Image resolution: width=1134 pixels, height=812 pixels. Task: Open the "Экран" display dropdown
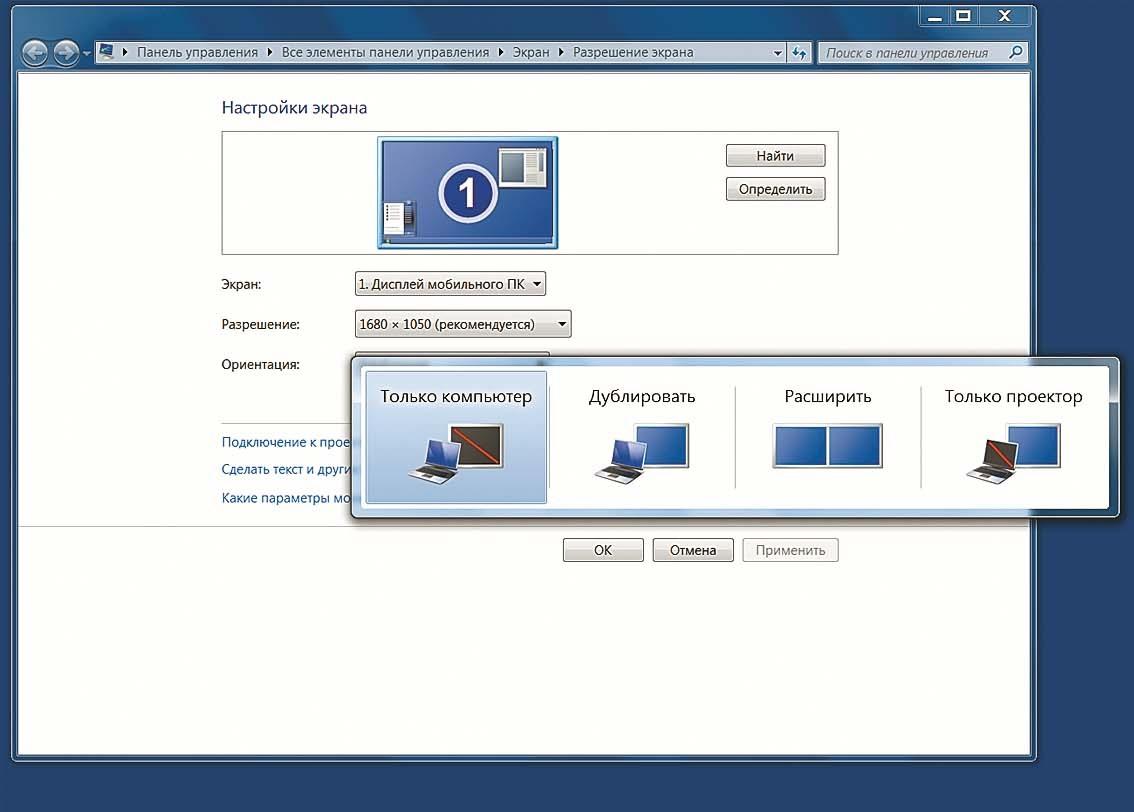click(450, 284)
